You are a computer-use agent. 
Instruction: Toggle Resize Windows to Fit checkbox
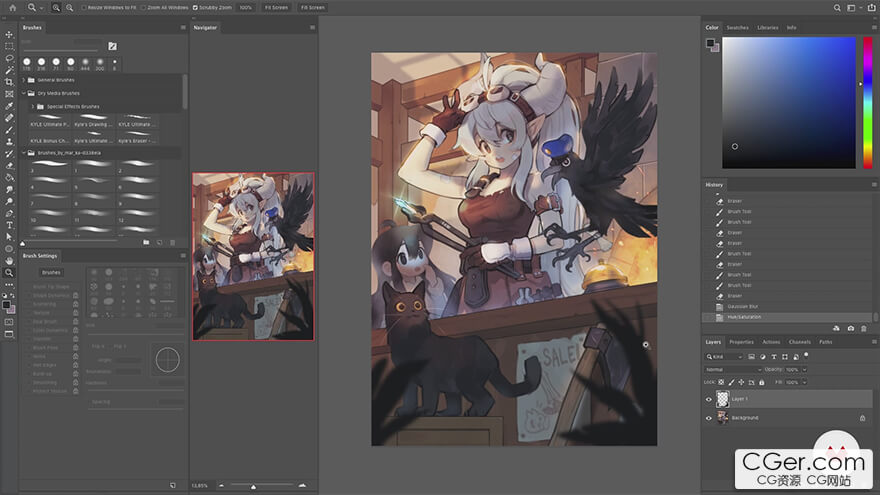click(x=84, y=7)
